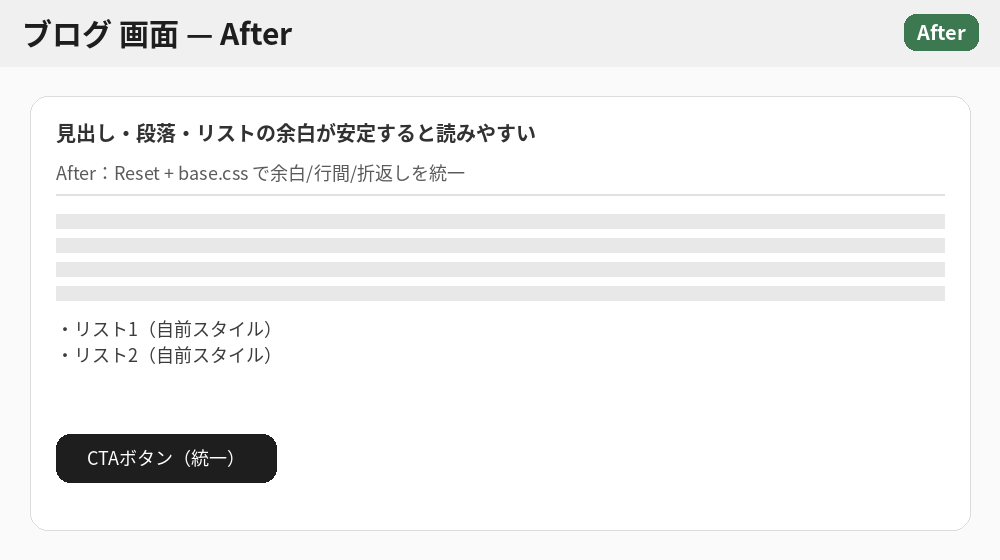Click the first gray placeholder paragraph bar
The width and height of the screenshot is (1000, 560).
click(x=500, y=221)
